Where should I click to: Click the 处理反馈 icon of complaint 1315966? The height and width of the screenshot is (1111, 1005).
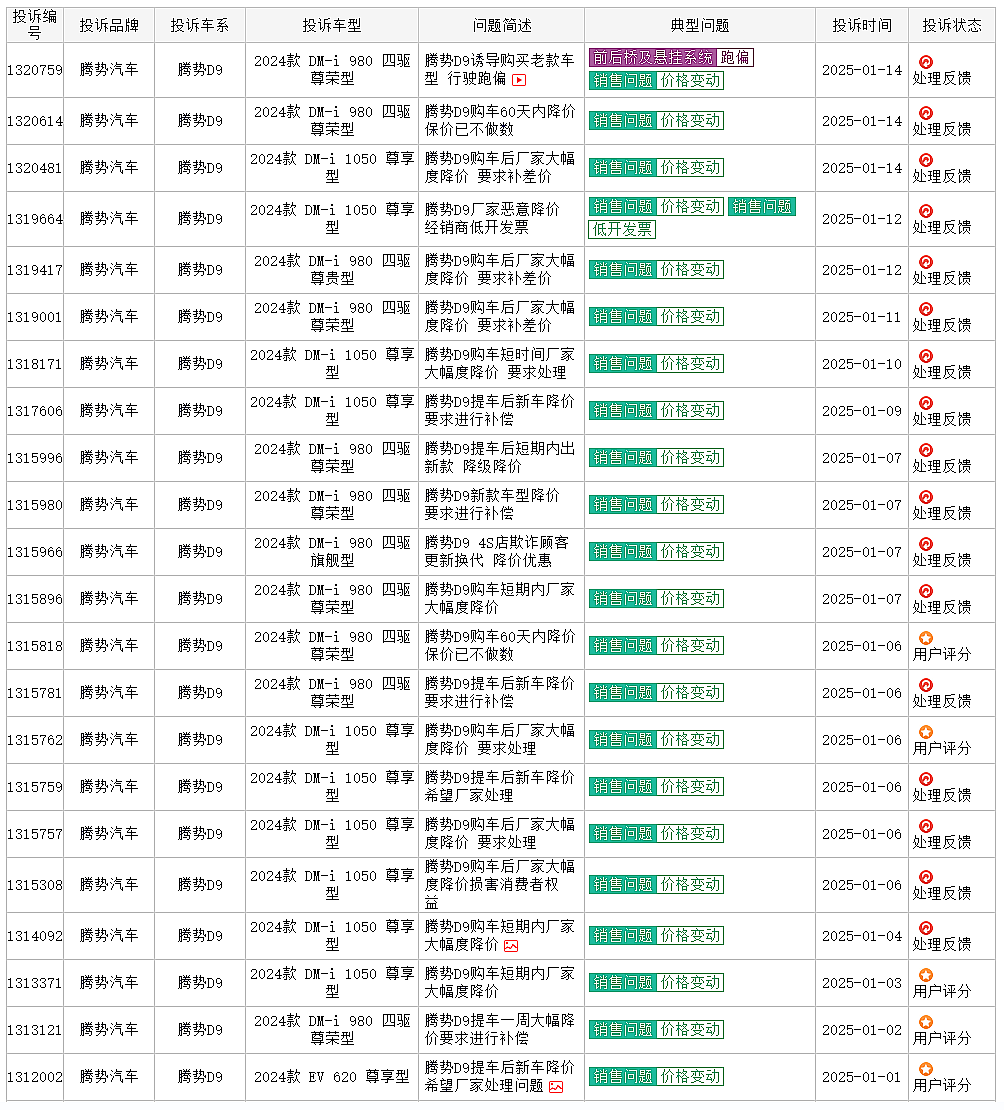pos(926,543)
